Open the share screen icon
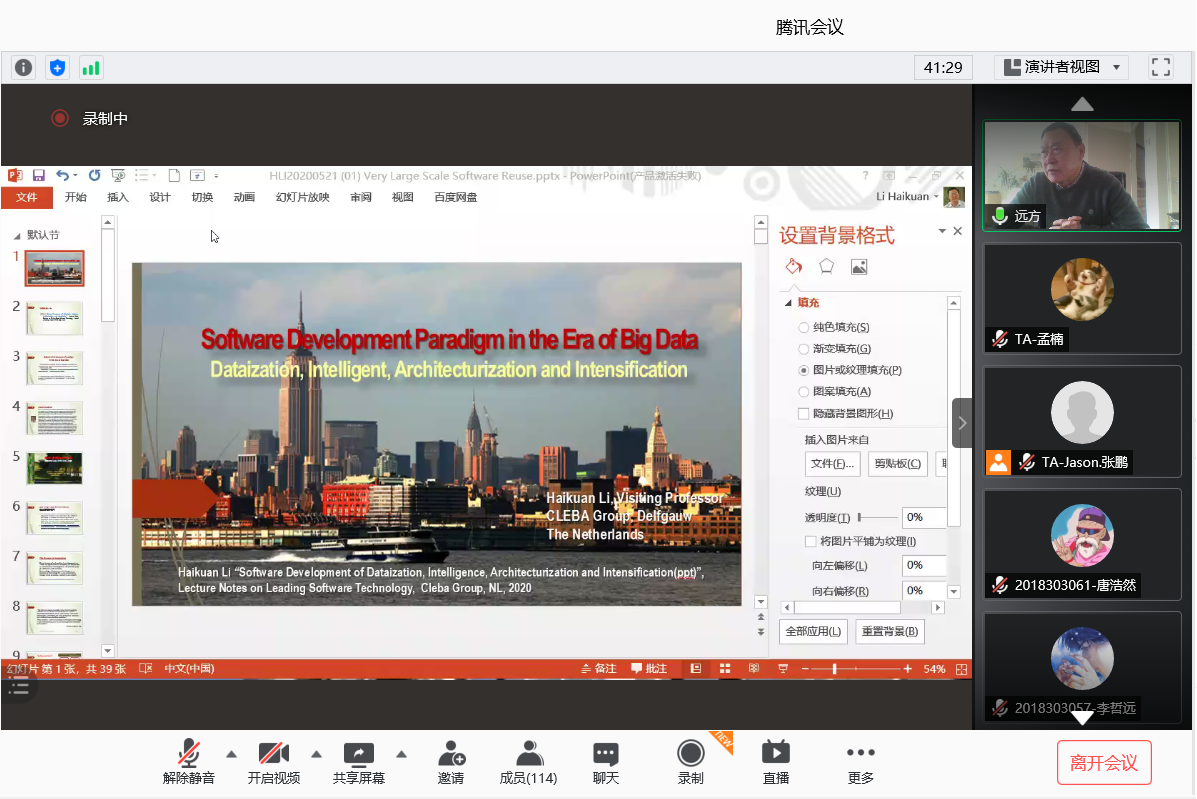The width and height of the screenshot is (1197, 799). click(358, 753)
